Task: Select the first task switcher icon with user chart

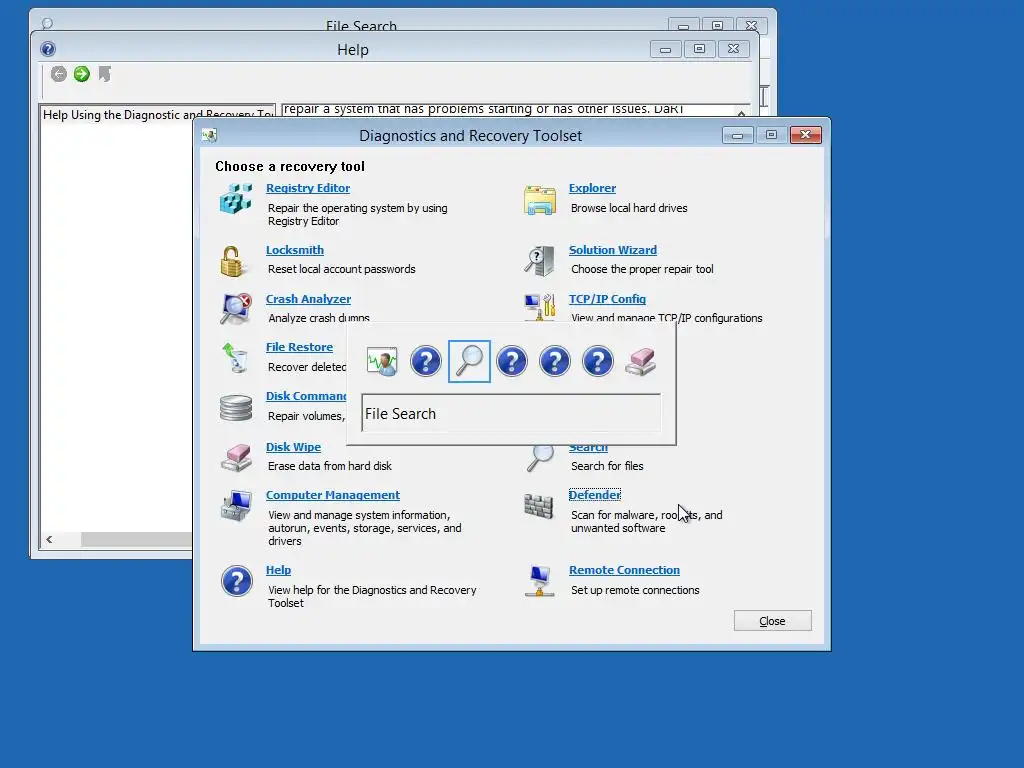Action: [382, 361]
